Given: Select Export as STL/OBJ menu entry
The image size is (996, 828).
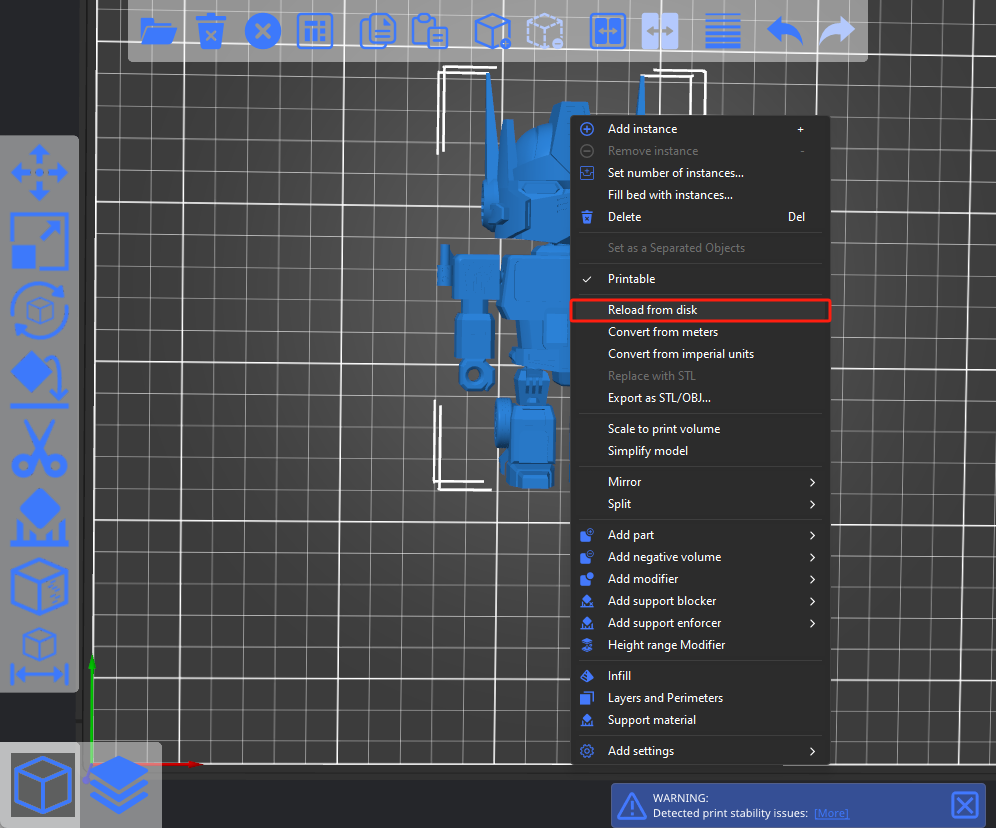Looking at the screenshot, I should tap(659, 398).
